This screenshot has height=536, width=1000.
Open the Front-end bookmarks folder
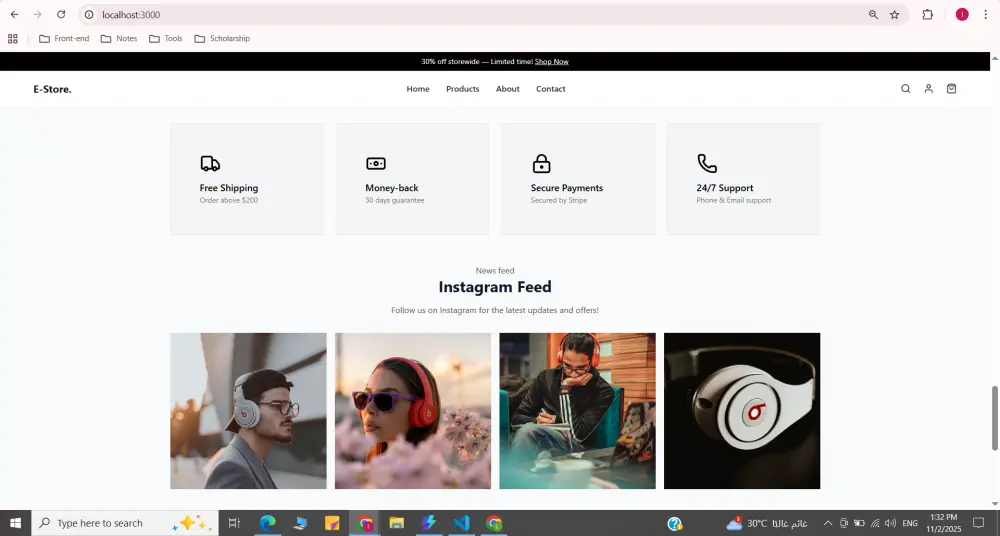click(x=64, y=38)
